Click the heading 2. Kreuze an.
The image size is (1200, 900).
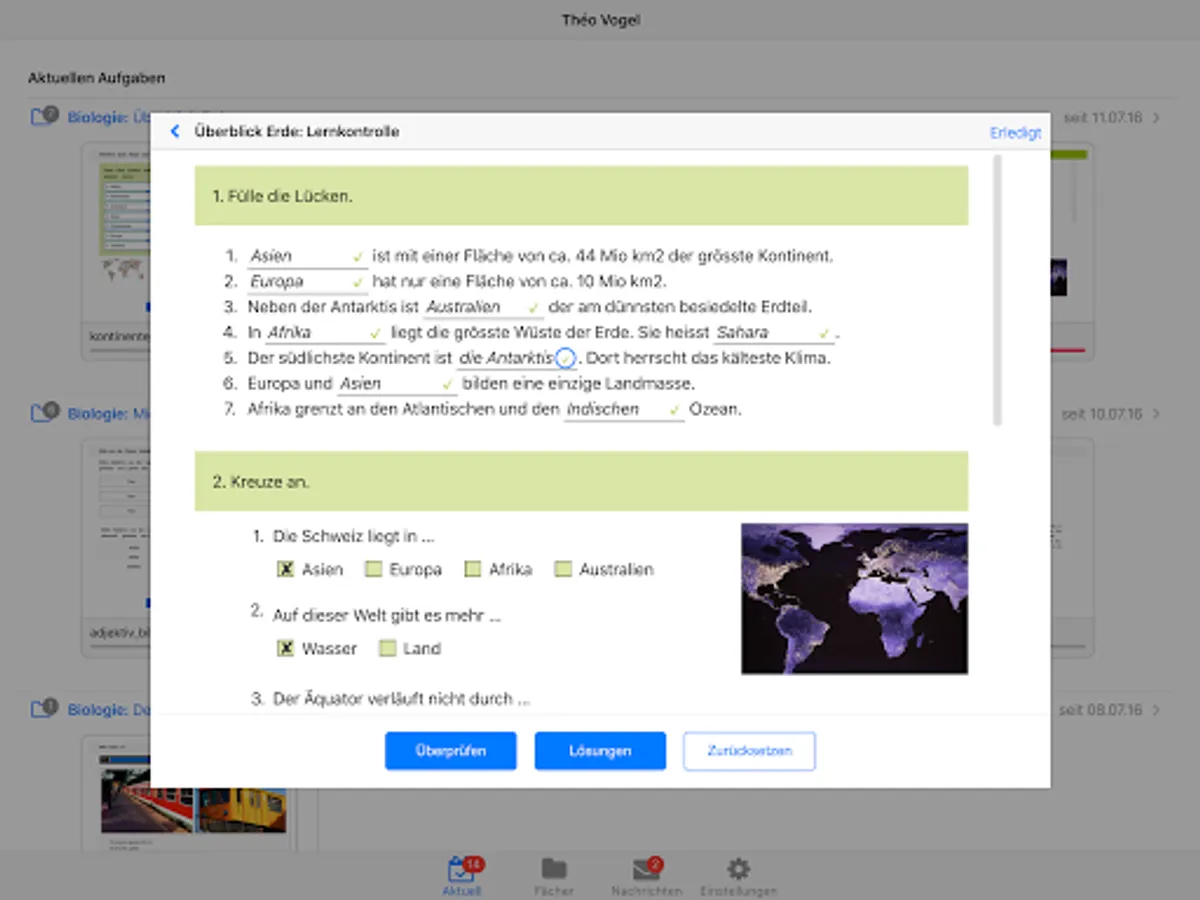(261, 481)
